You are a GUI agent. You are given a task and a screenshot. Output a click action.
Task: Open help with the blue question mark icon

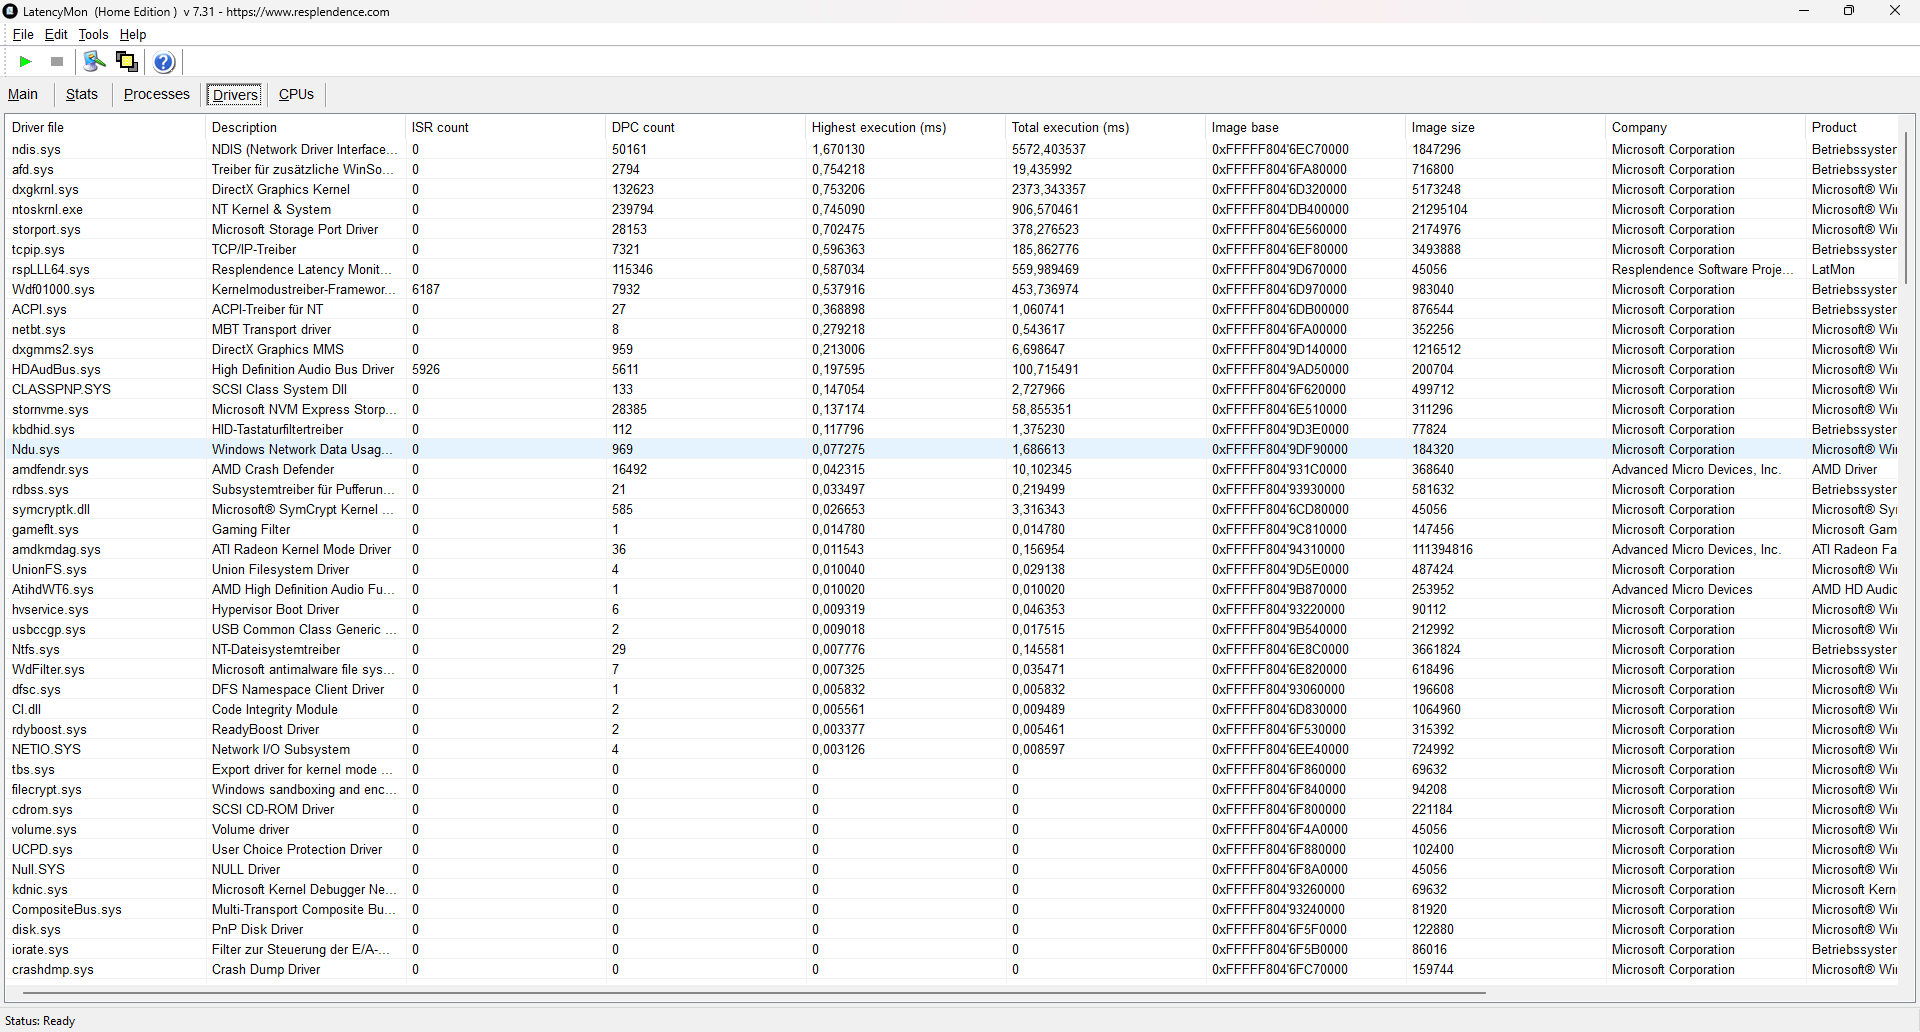(164, 62)
